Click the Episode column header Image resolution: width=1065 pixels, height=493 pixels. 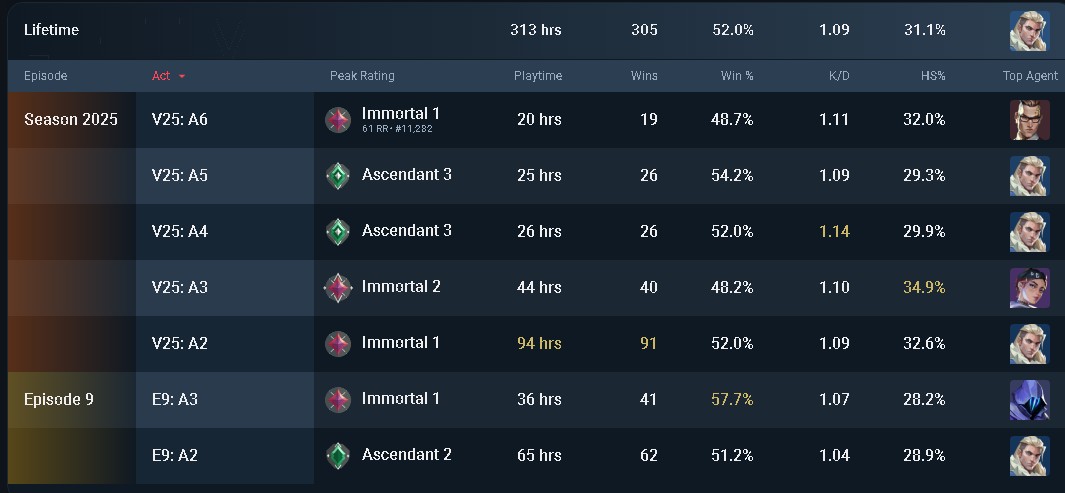[45, 76]
